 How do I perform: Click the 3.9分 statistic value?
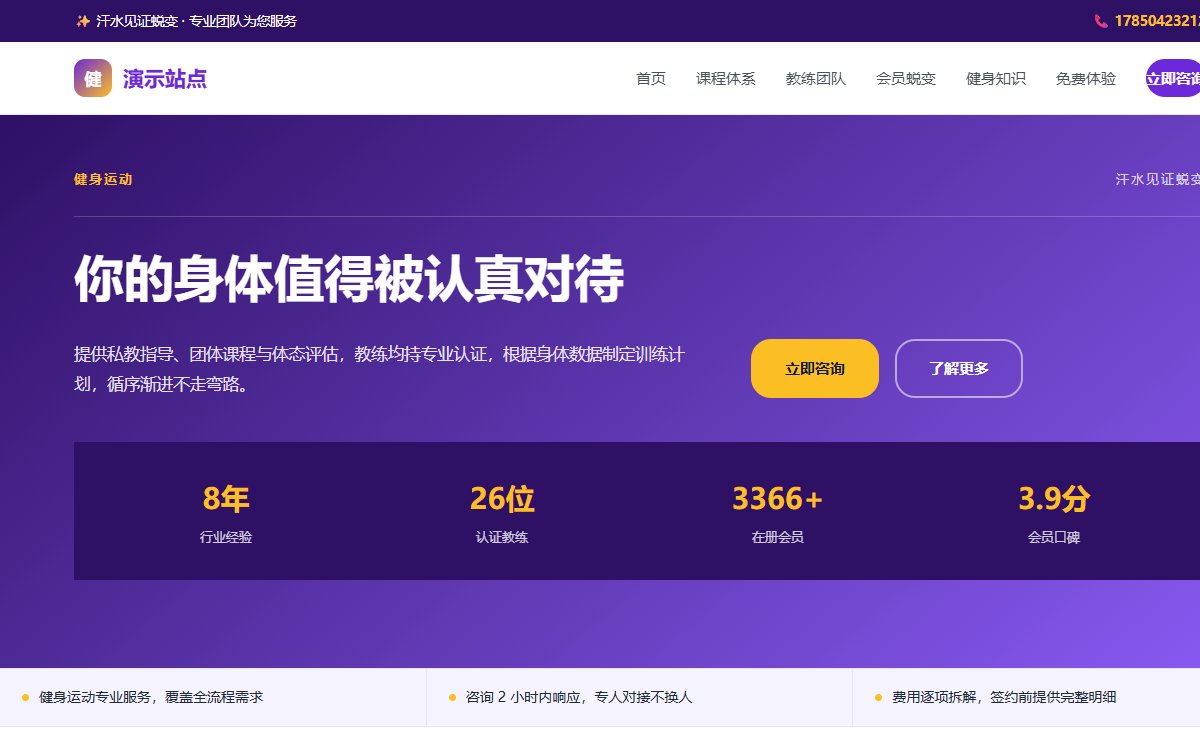(x=1054, y=498)
